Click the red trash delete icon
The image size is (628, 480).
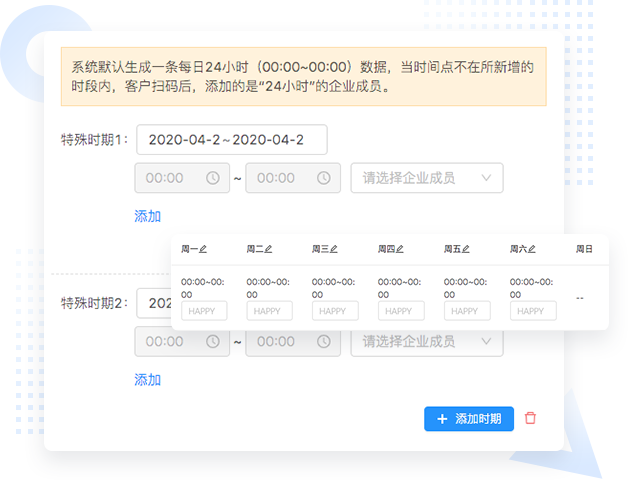click(x=530, y=418)
